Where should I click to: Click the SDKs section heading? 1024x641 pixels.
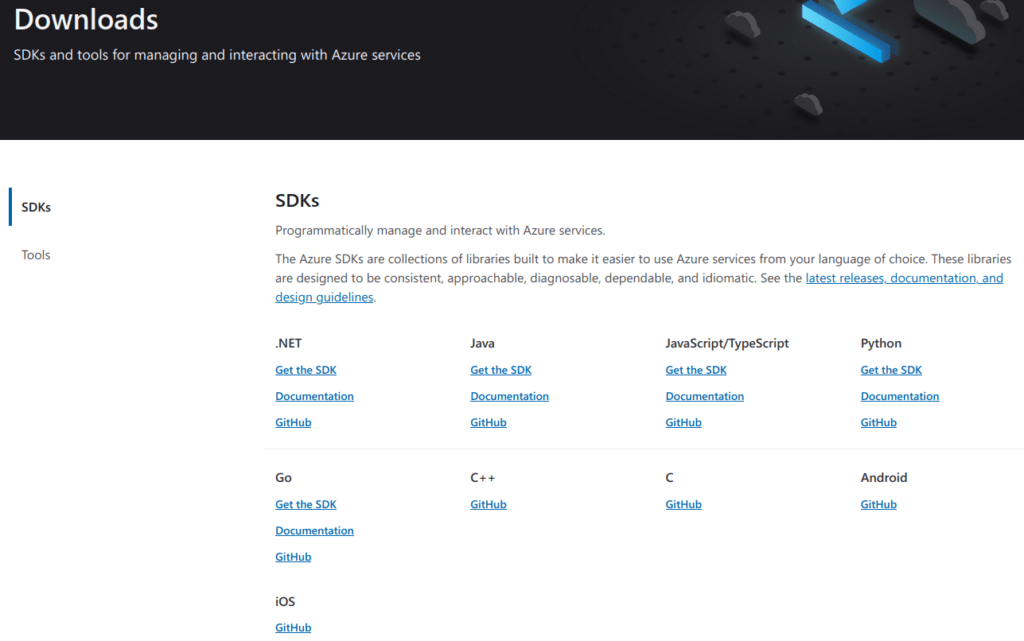(x=297, y=200)
